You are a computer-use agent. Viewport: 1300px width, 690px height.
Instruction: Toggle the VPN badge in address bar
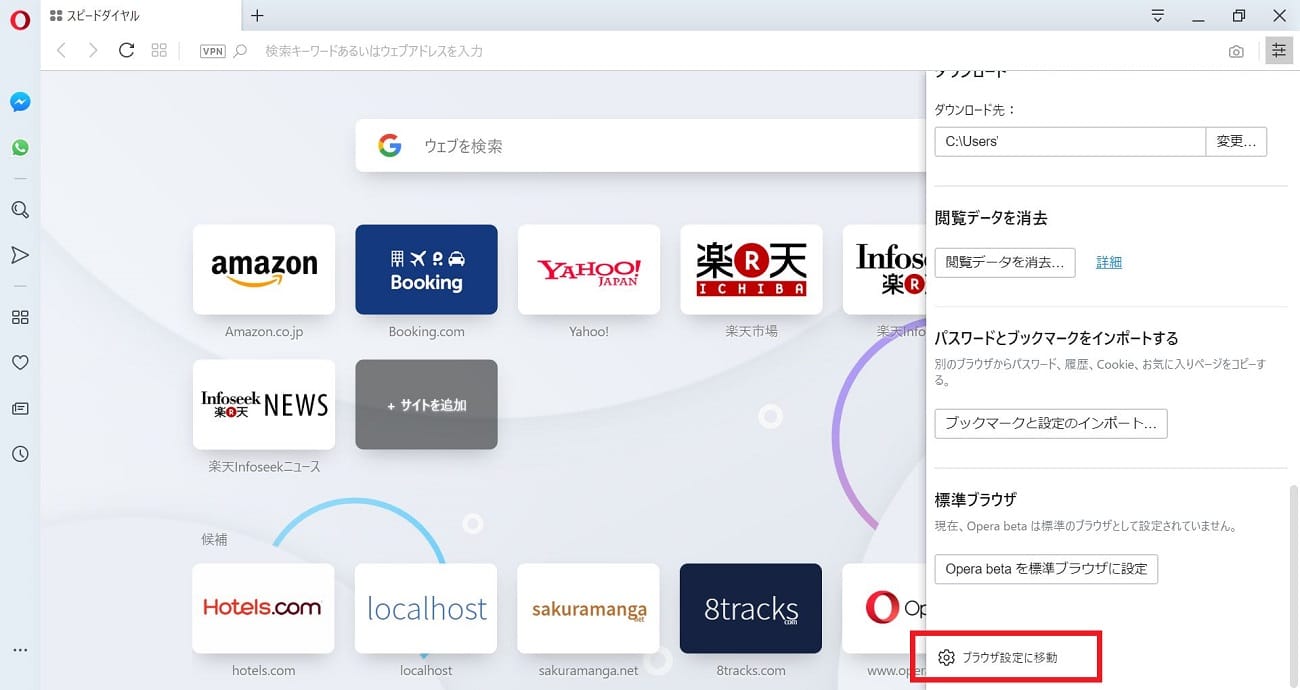click(x=212, y=51)
